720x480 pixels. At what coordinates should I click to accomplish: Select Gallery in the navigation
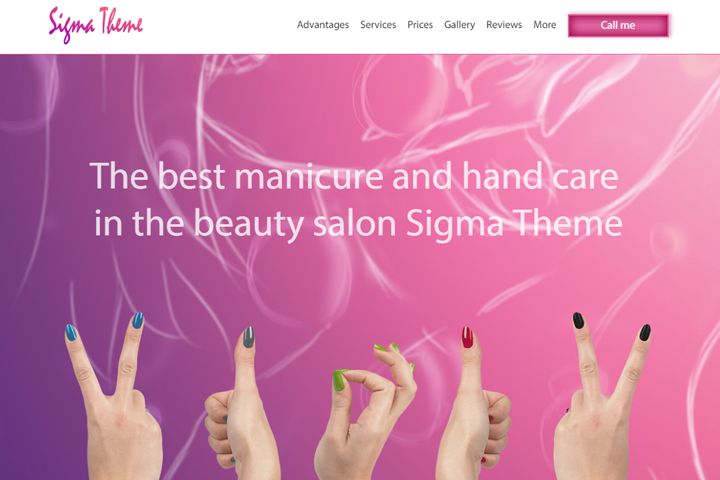point(459,25)
